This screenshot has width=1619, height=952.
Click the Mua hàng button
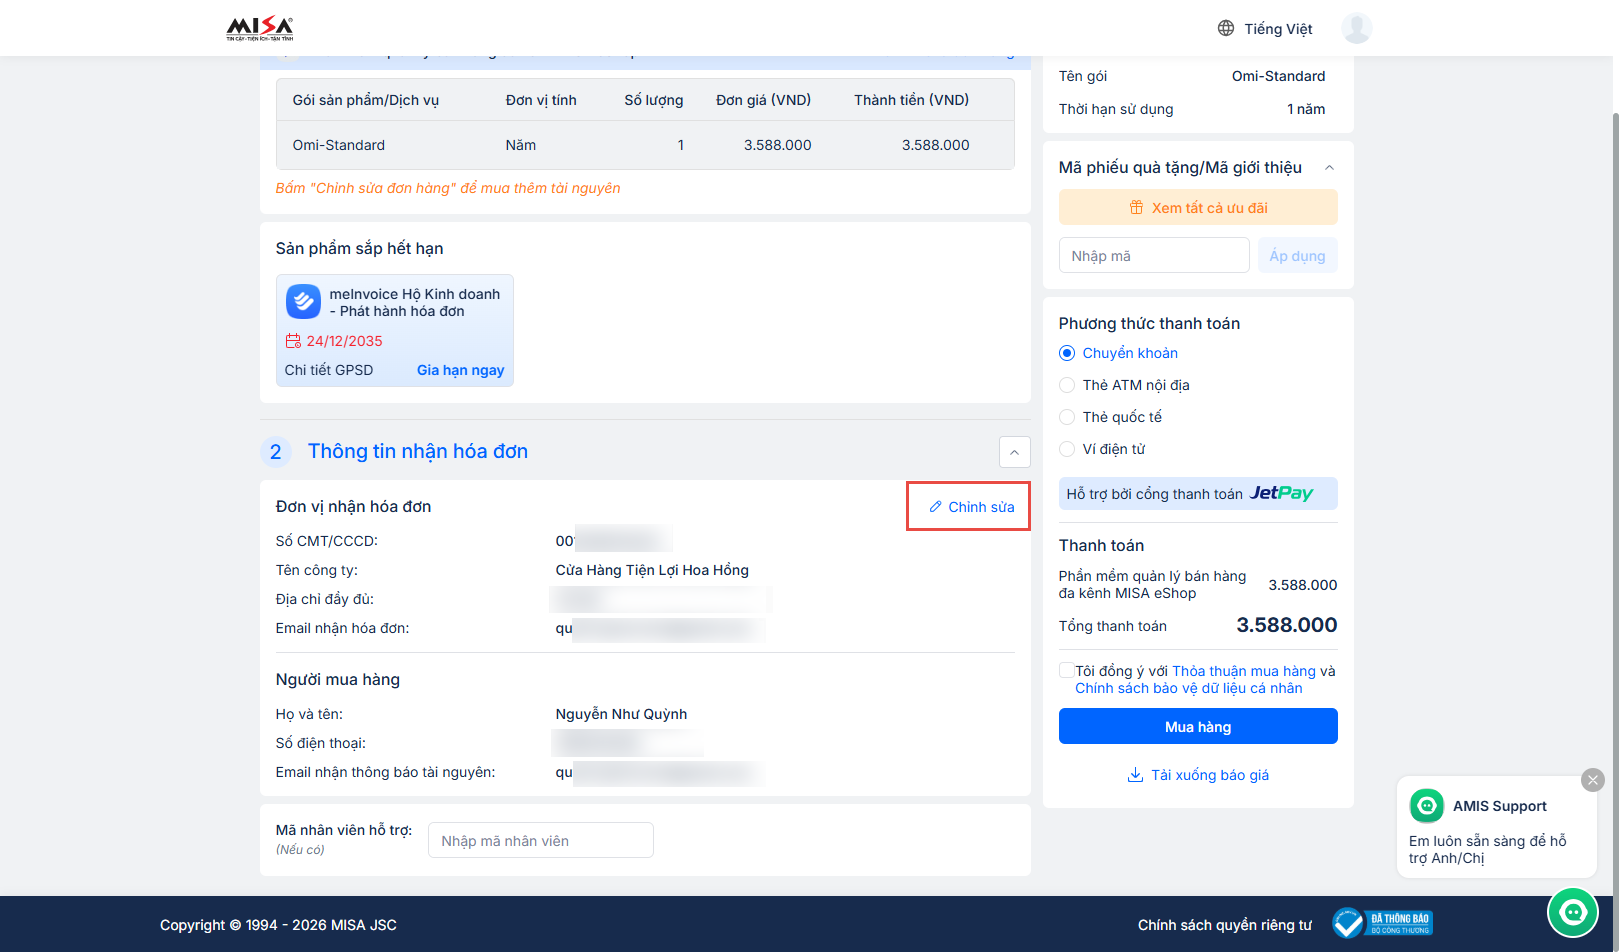tap(1197, 726)
